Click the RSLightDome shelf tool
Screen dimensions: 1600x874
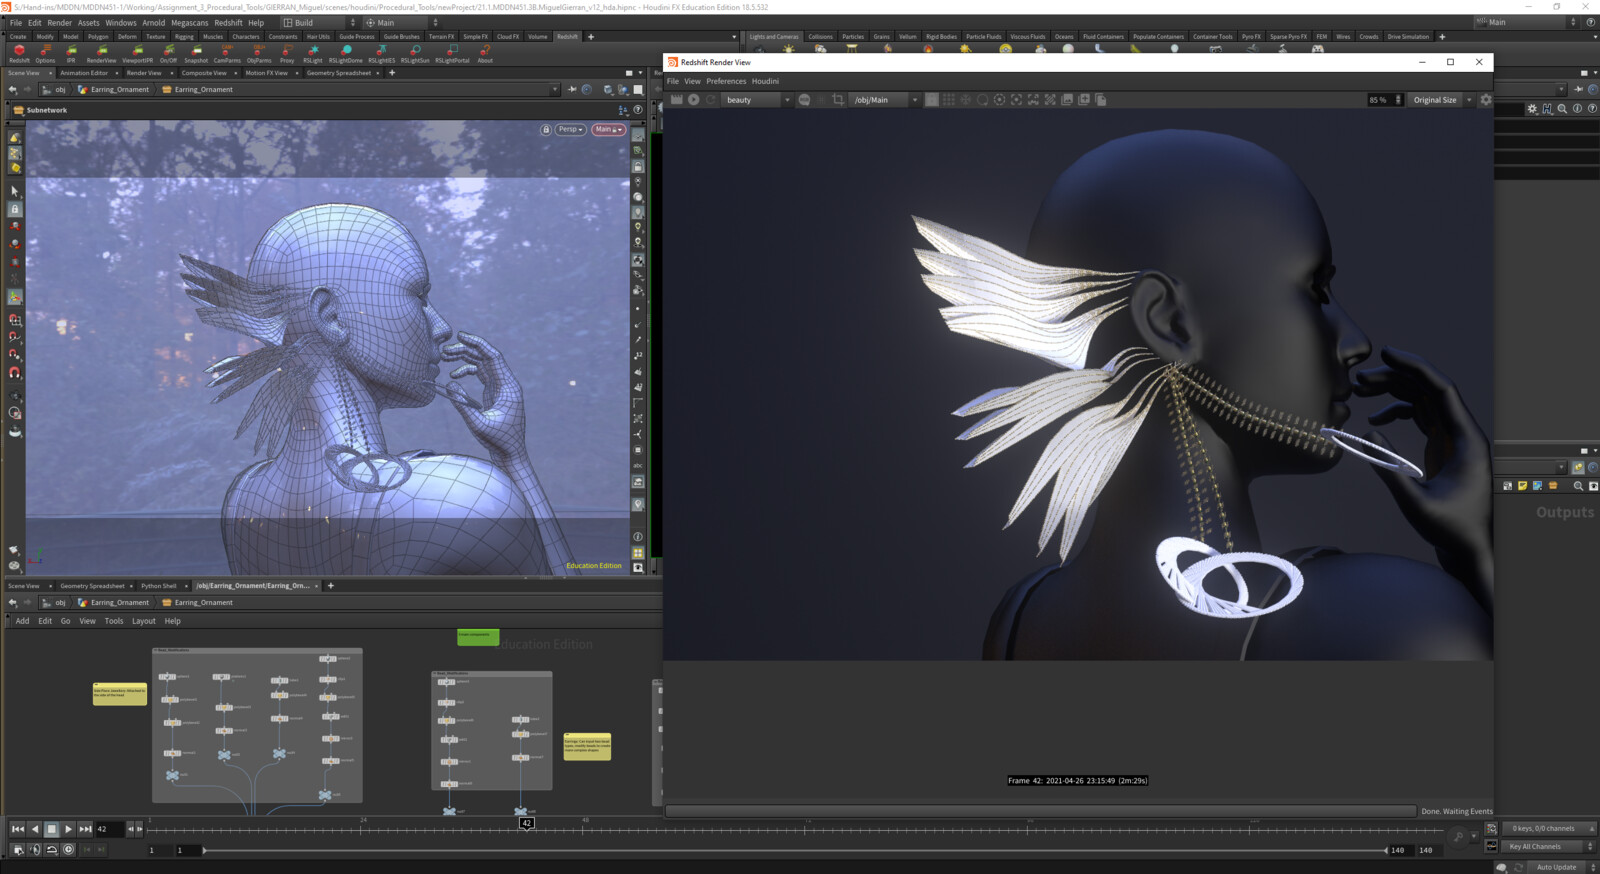tap(345, 52)
